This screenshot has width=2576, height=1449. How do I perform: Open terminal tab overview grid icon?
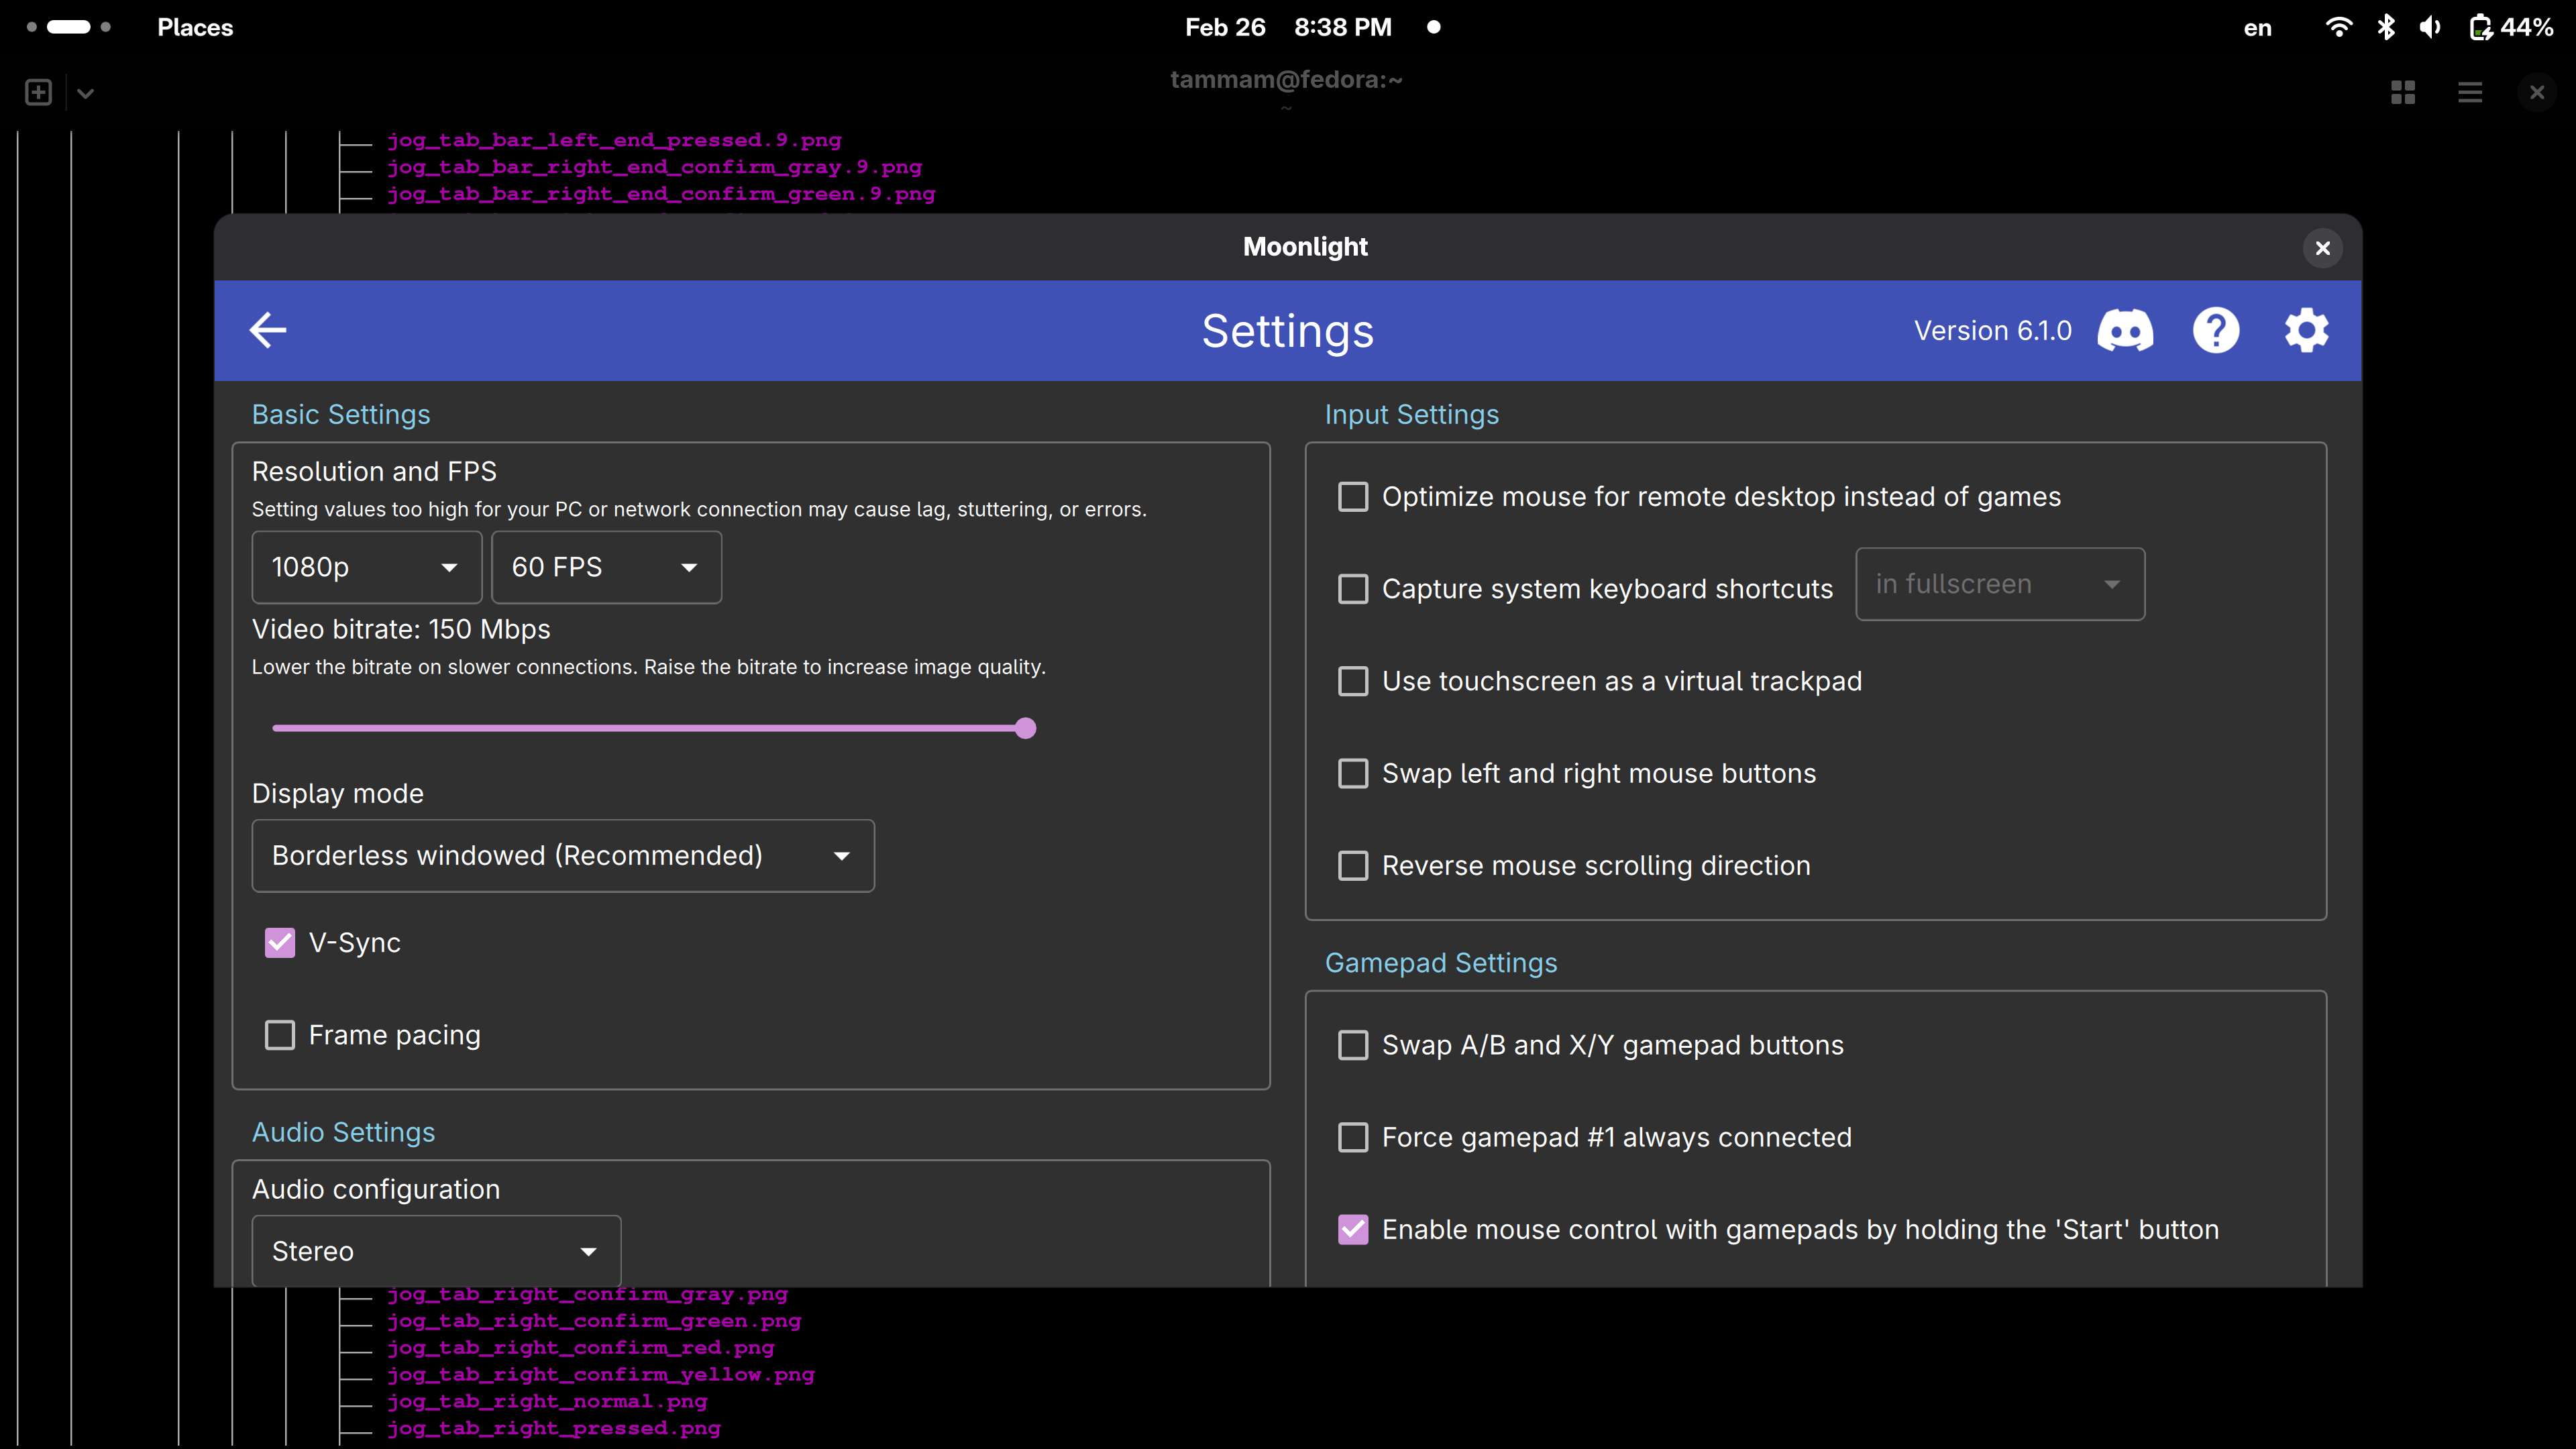[2403, 93]
